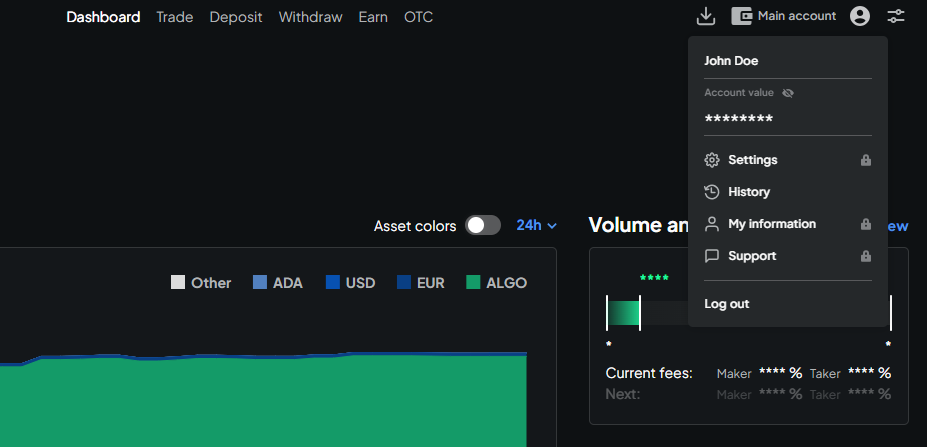
Task: Click the wallet icon beside Main account
Action: 741,16
